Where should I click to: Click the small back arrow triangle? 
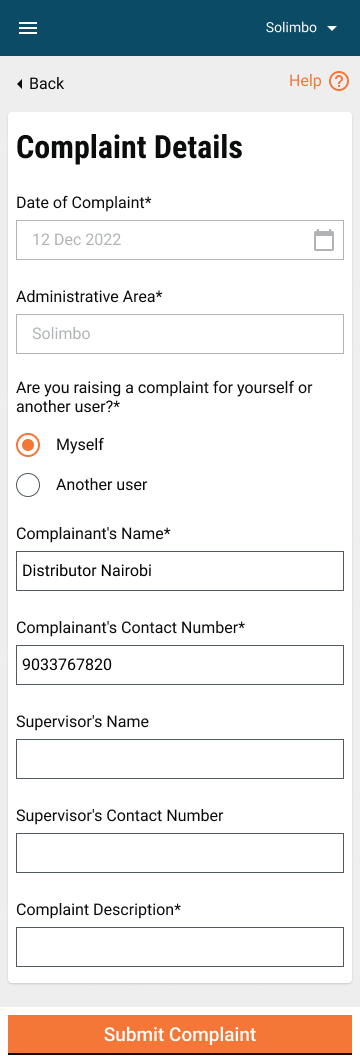pos(20,84)
